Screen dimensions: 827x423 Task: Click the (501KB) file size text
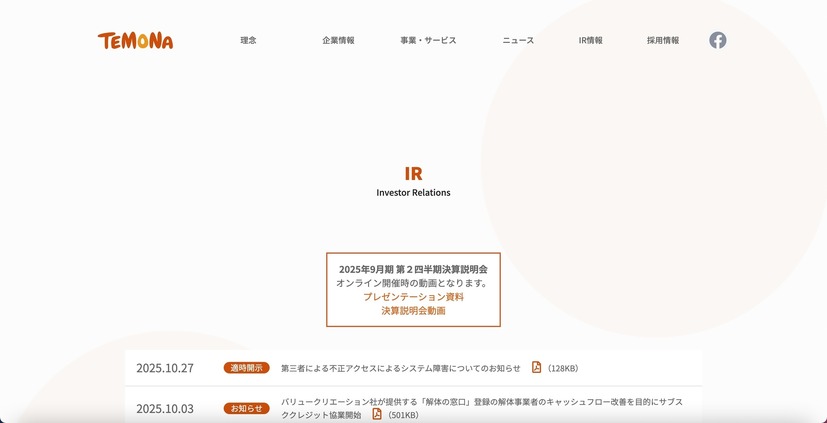(403, 415)
